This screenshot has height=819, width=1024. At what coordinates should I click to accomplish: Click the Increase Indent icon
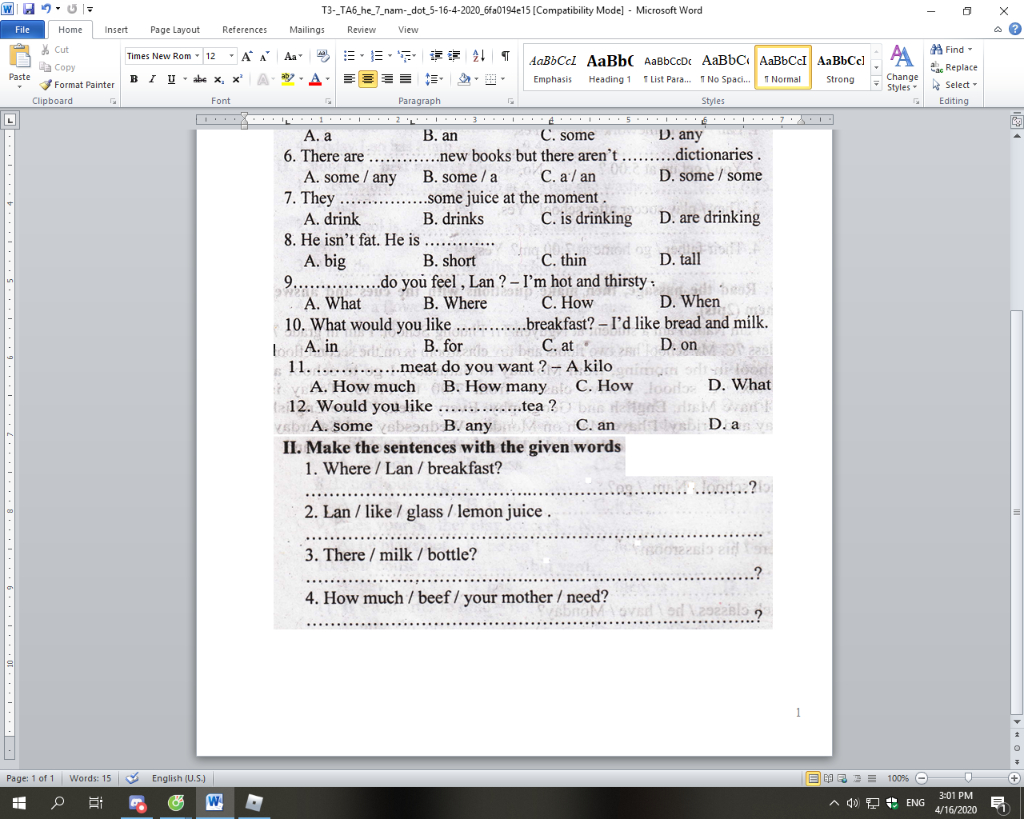pos(454,56)
